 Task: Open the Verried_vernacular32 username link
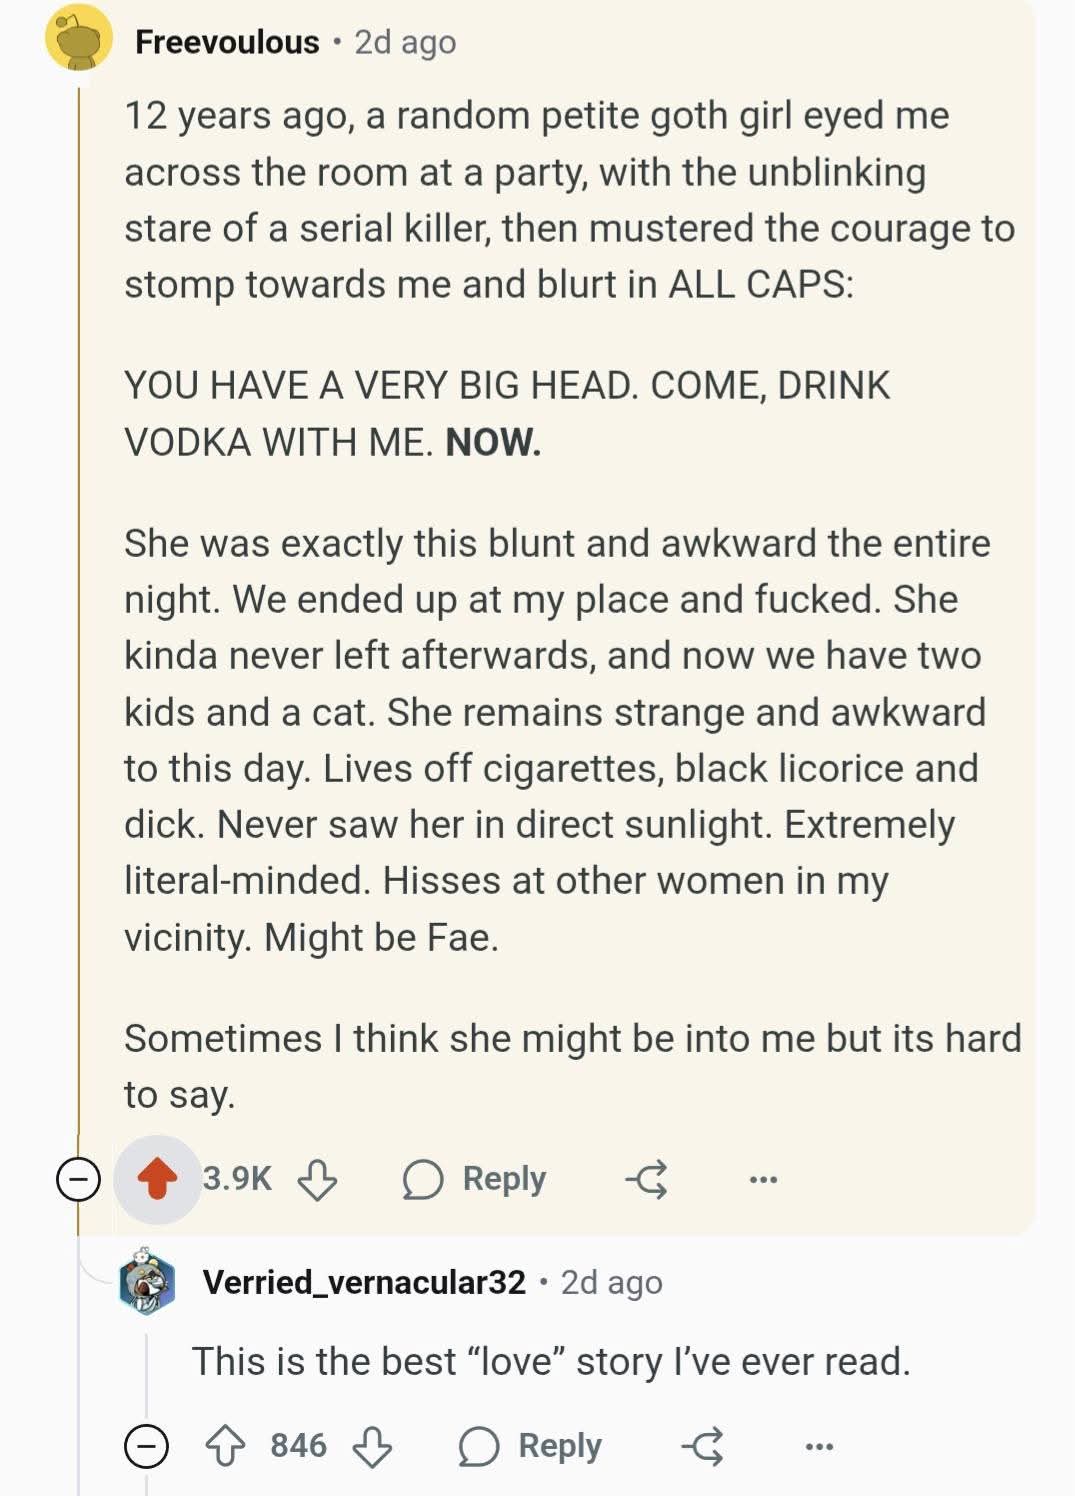tap(364, 1282)
